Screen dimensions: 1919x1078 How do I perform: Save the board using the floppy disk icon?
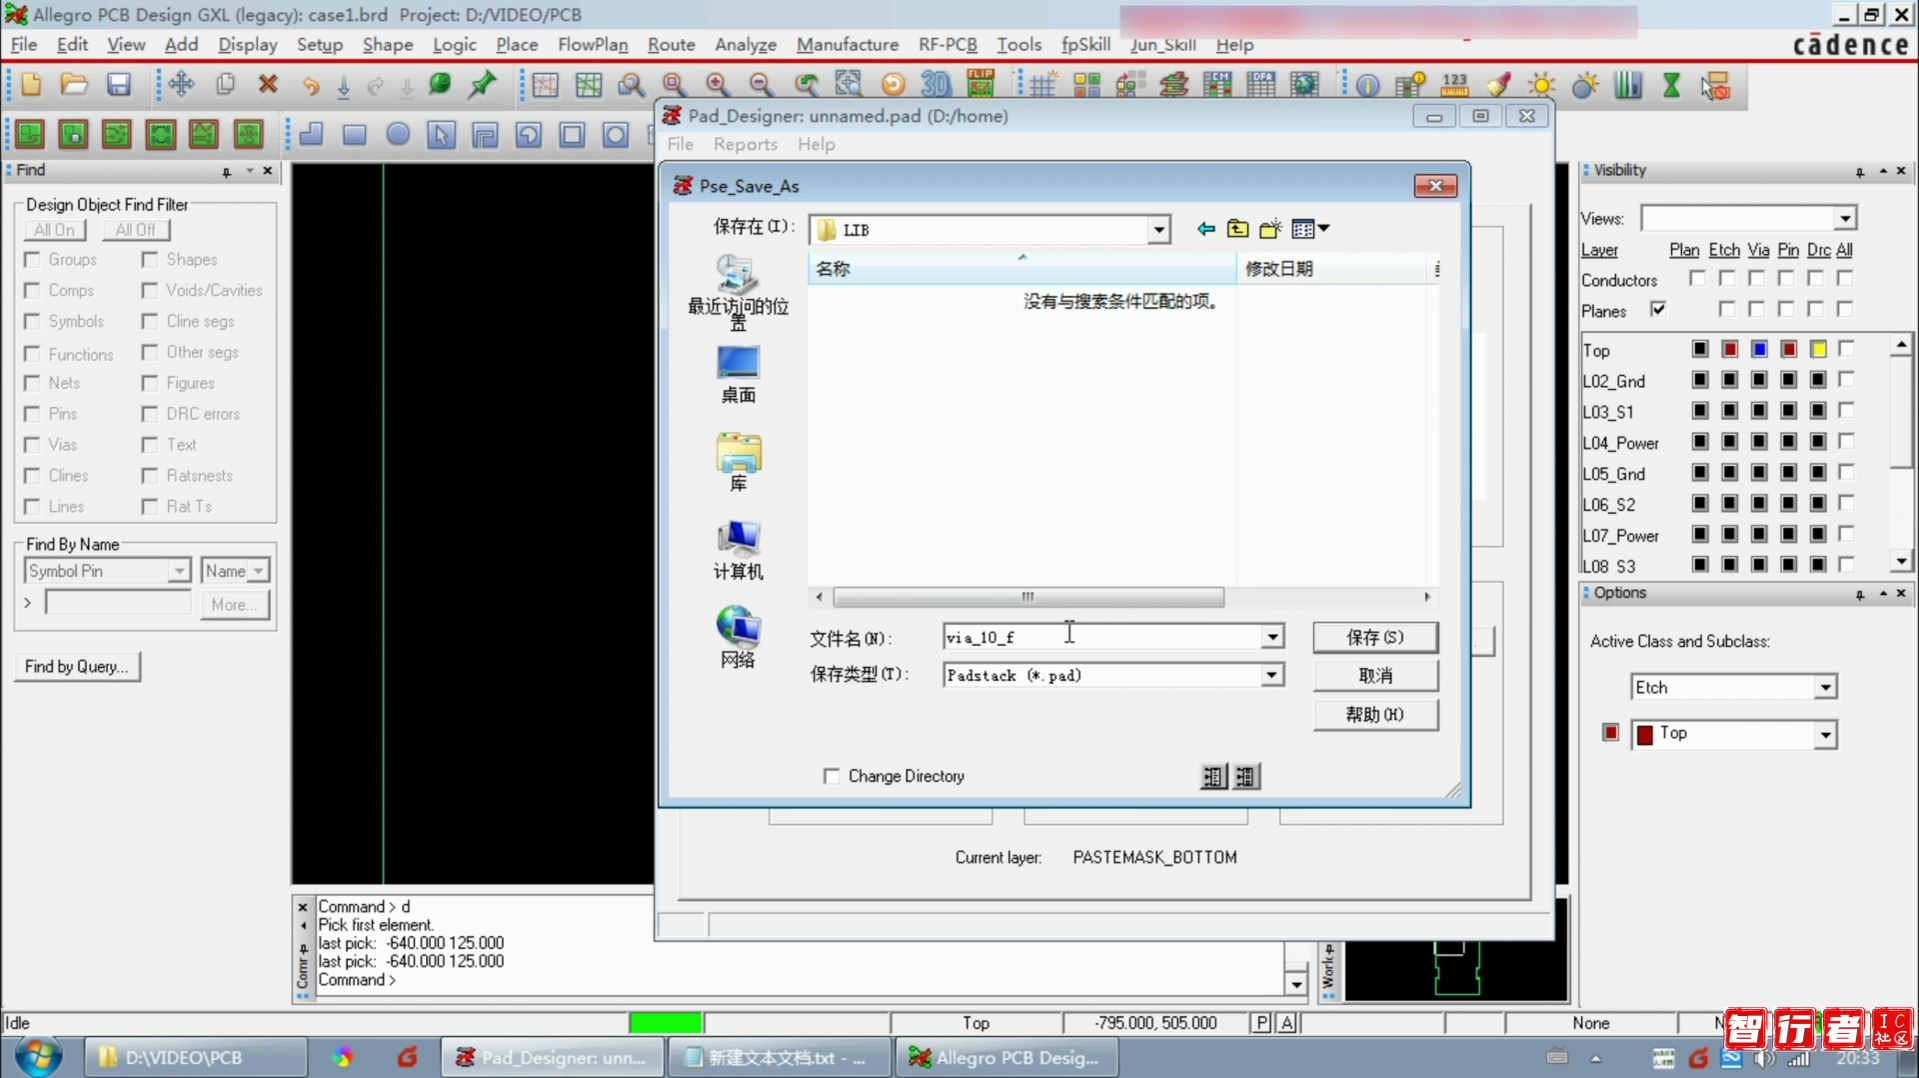tap(118, 85)
